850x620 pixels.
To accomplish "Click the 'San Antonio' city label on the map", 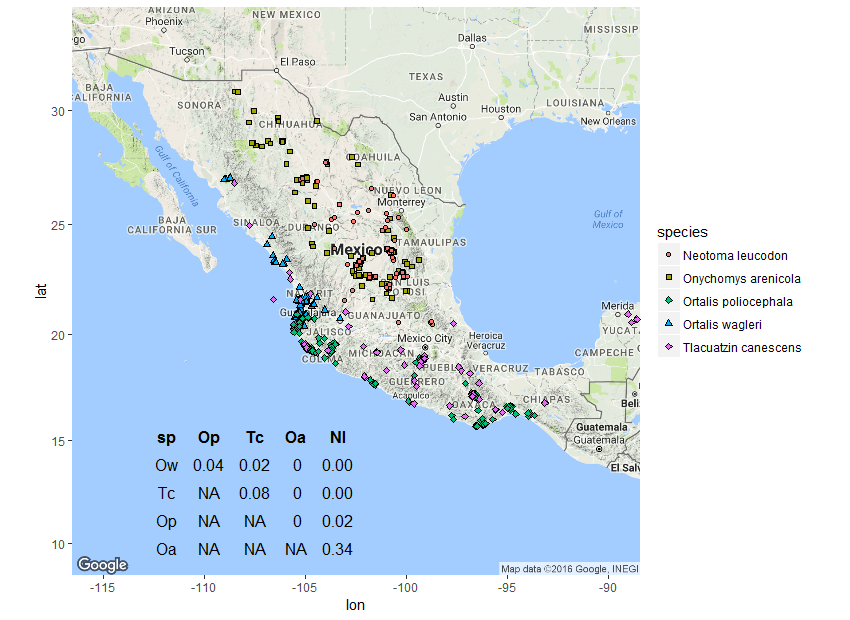I will (x=438, y=117).
